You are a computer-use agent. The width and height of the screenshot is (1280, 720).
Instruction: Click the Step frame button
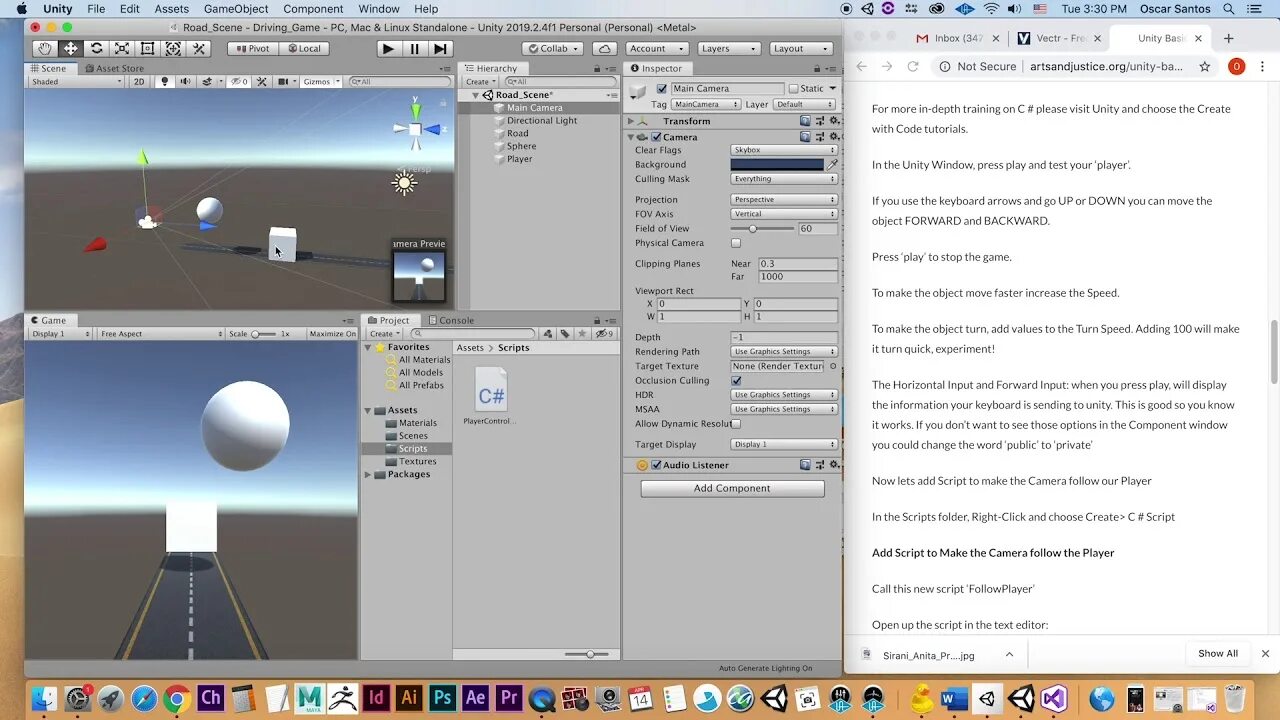click(440, 48)
